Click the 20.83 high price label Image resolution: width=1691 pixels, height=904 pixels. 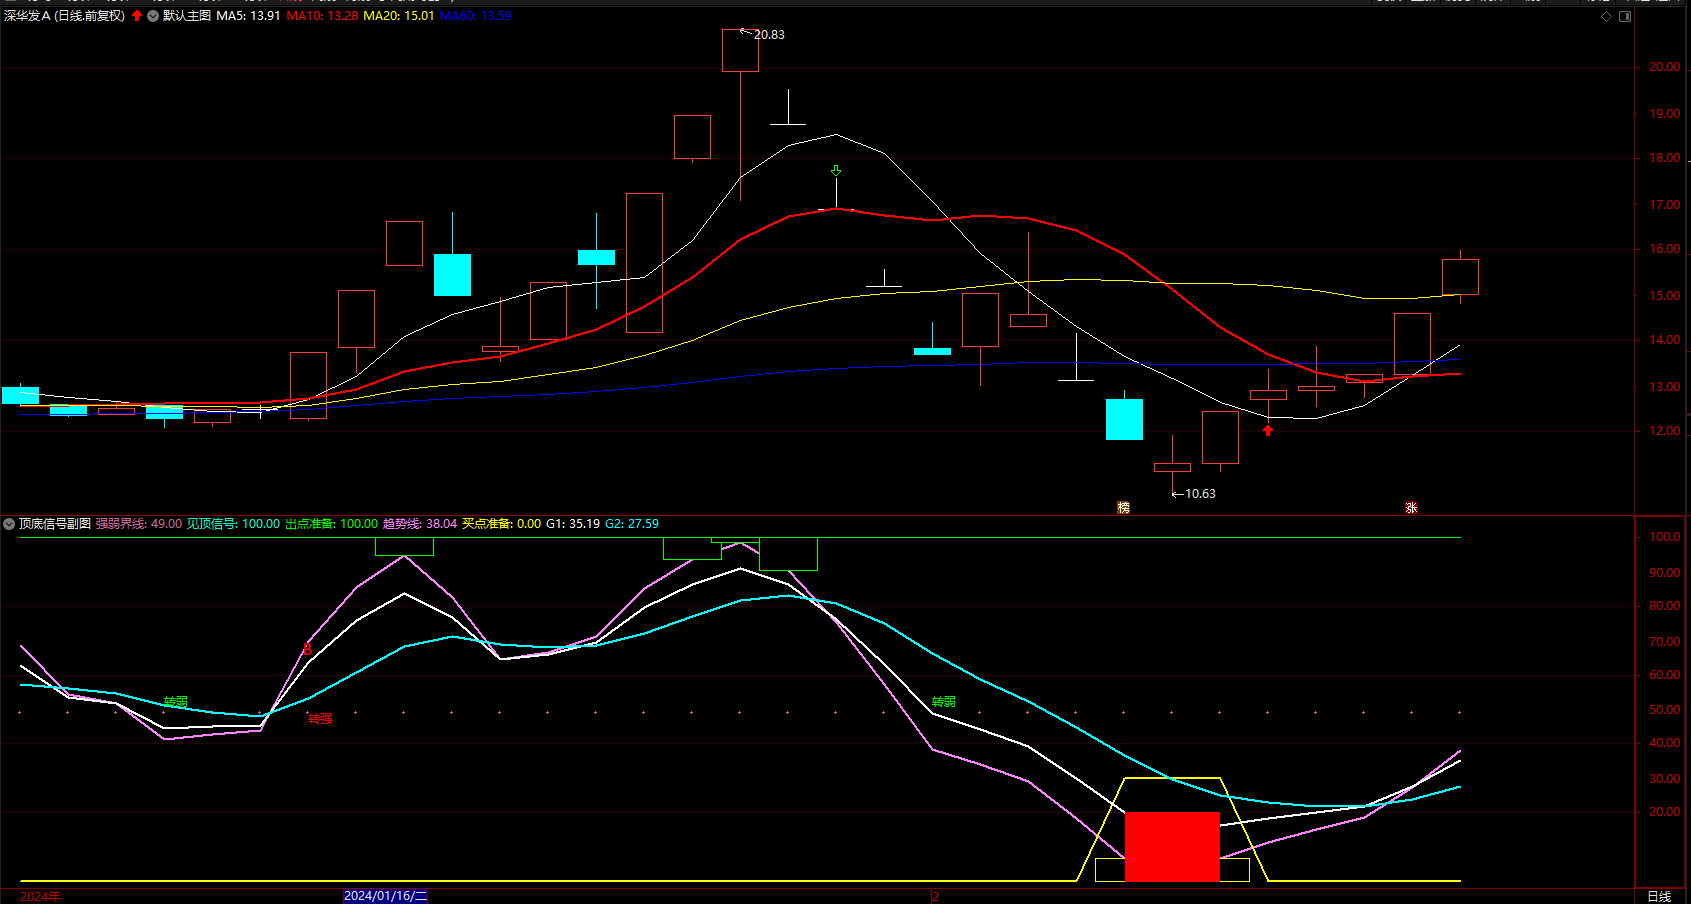769,35
